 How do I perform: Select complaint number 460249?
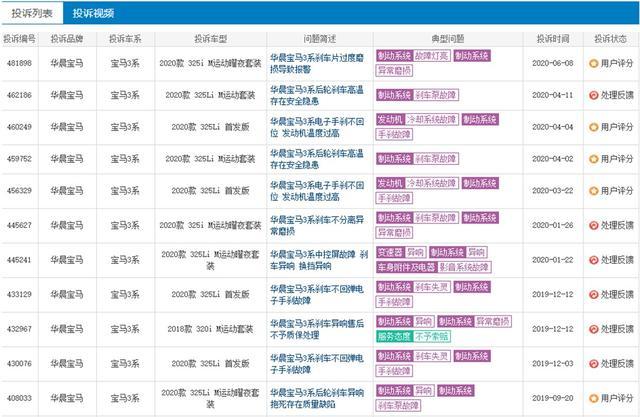(19, 127)
